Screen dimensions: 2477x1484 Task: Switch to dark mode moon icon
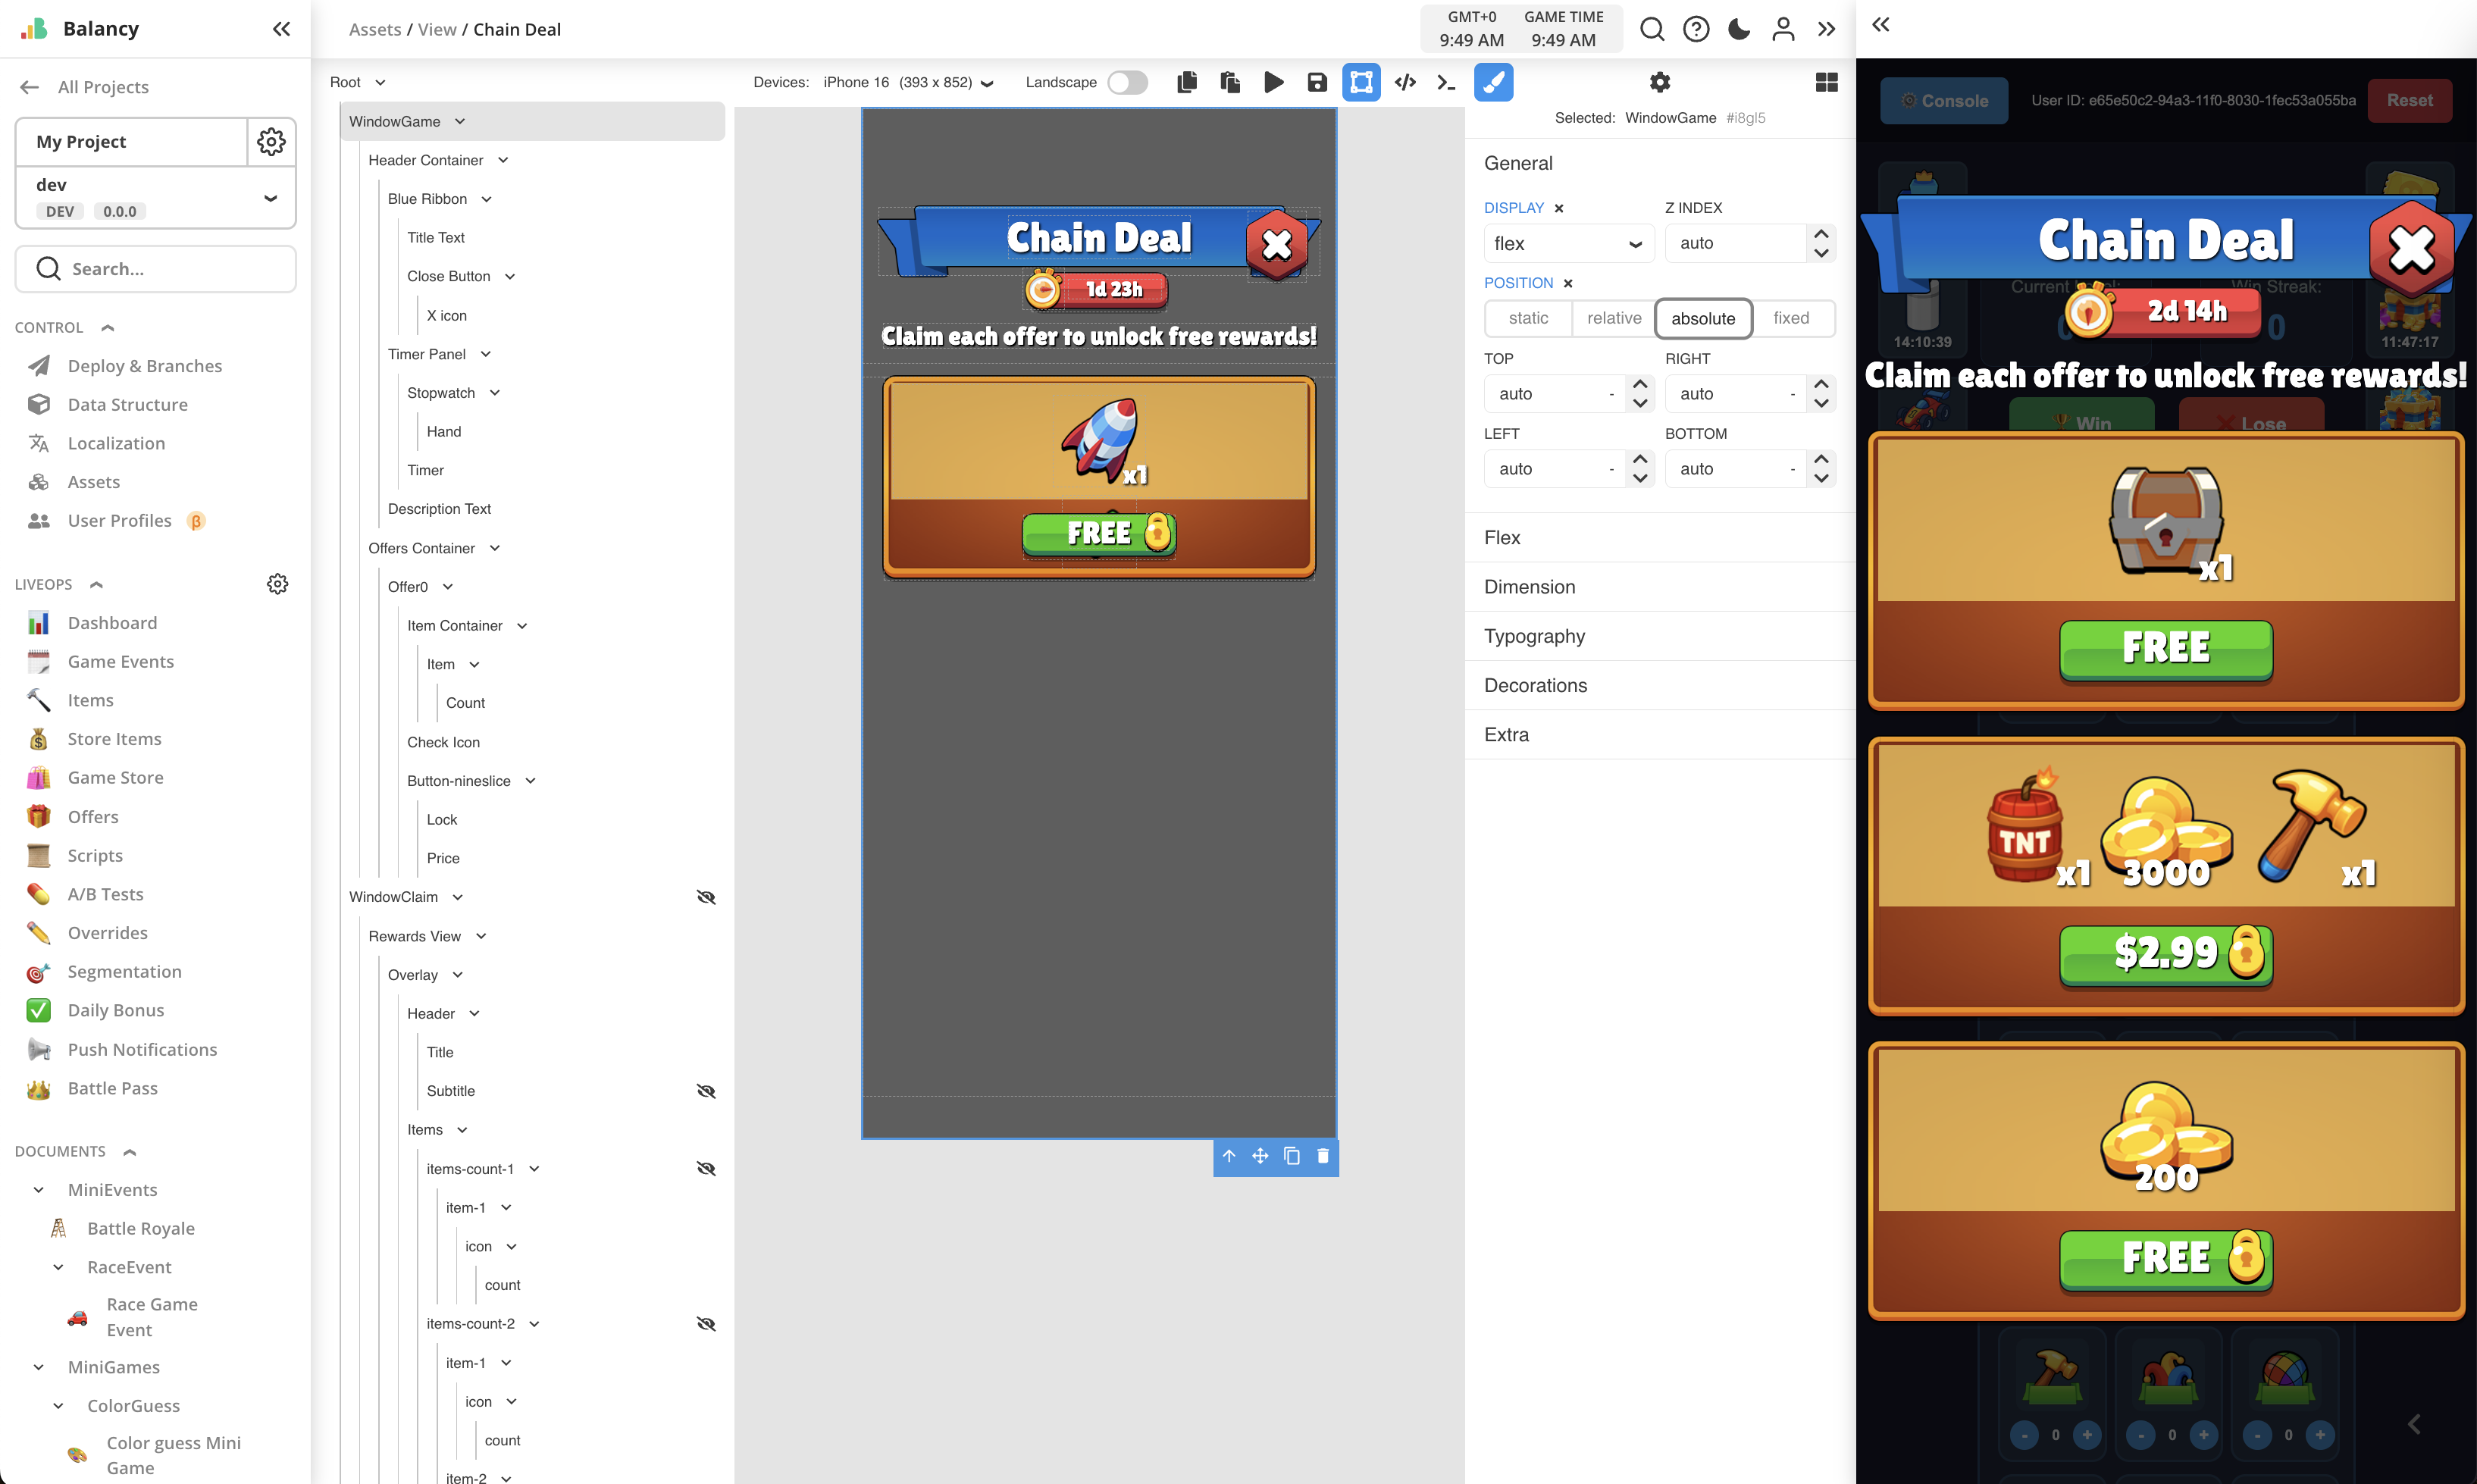pyautogui.click(x=1739, y=29)
